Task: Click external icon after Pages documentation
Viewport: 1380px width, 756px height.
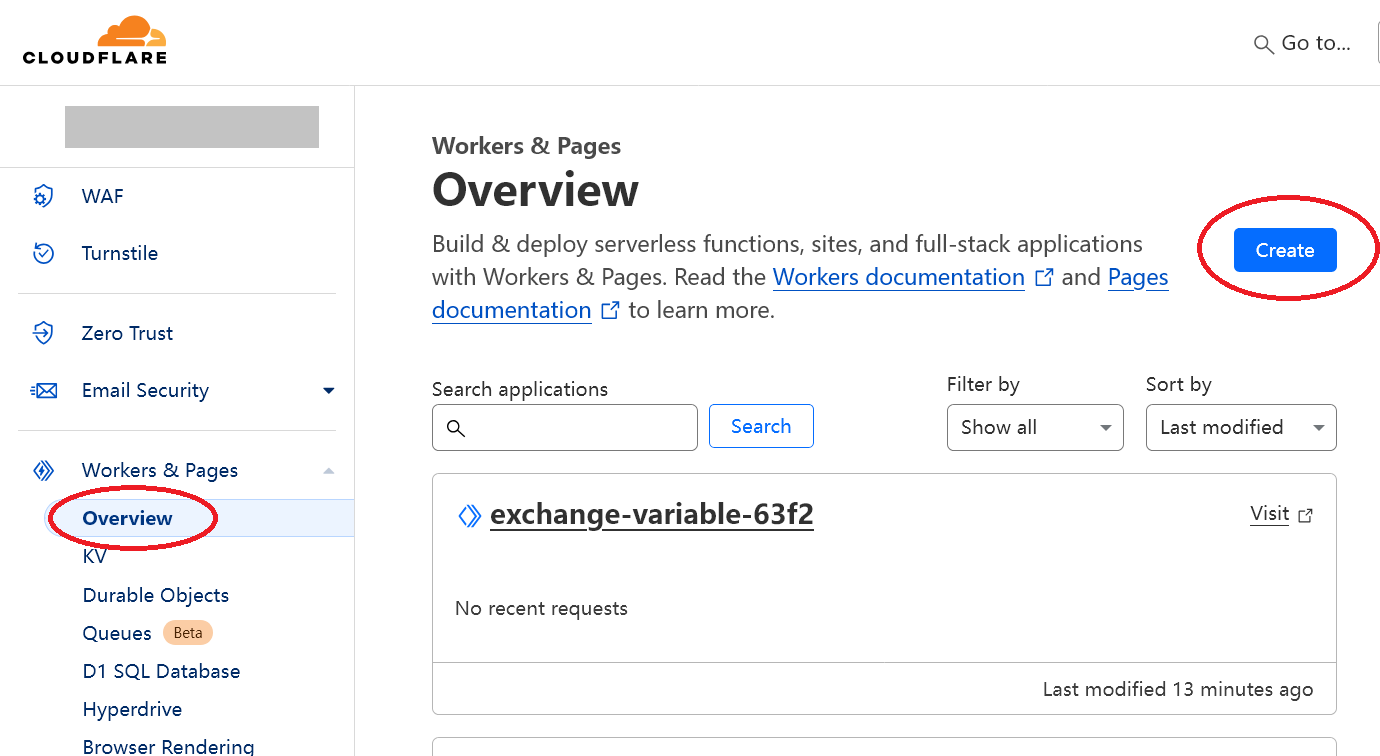Action: [610, 311]
